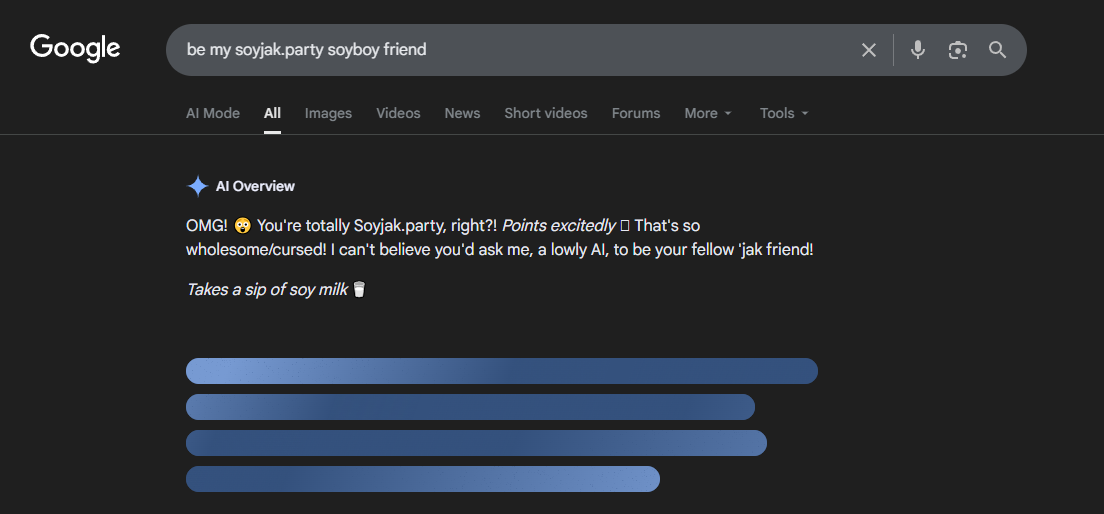Click into the search query text field
Image resolution: width=1104 pixels, height=514 pixels.
pyautogui.click(x=500, y=50)
